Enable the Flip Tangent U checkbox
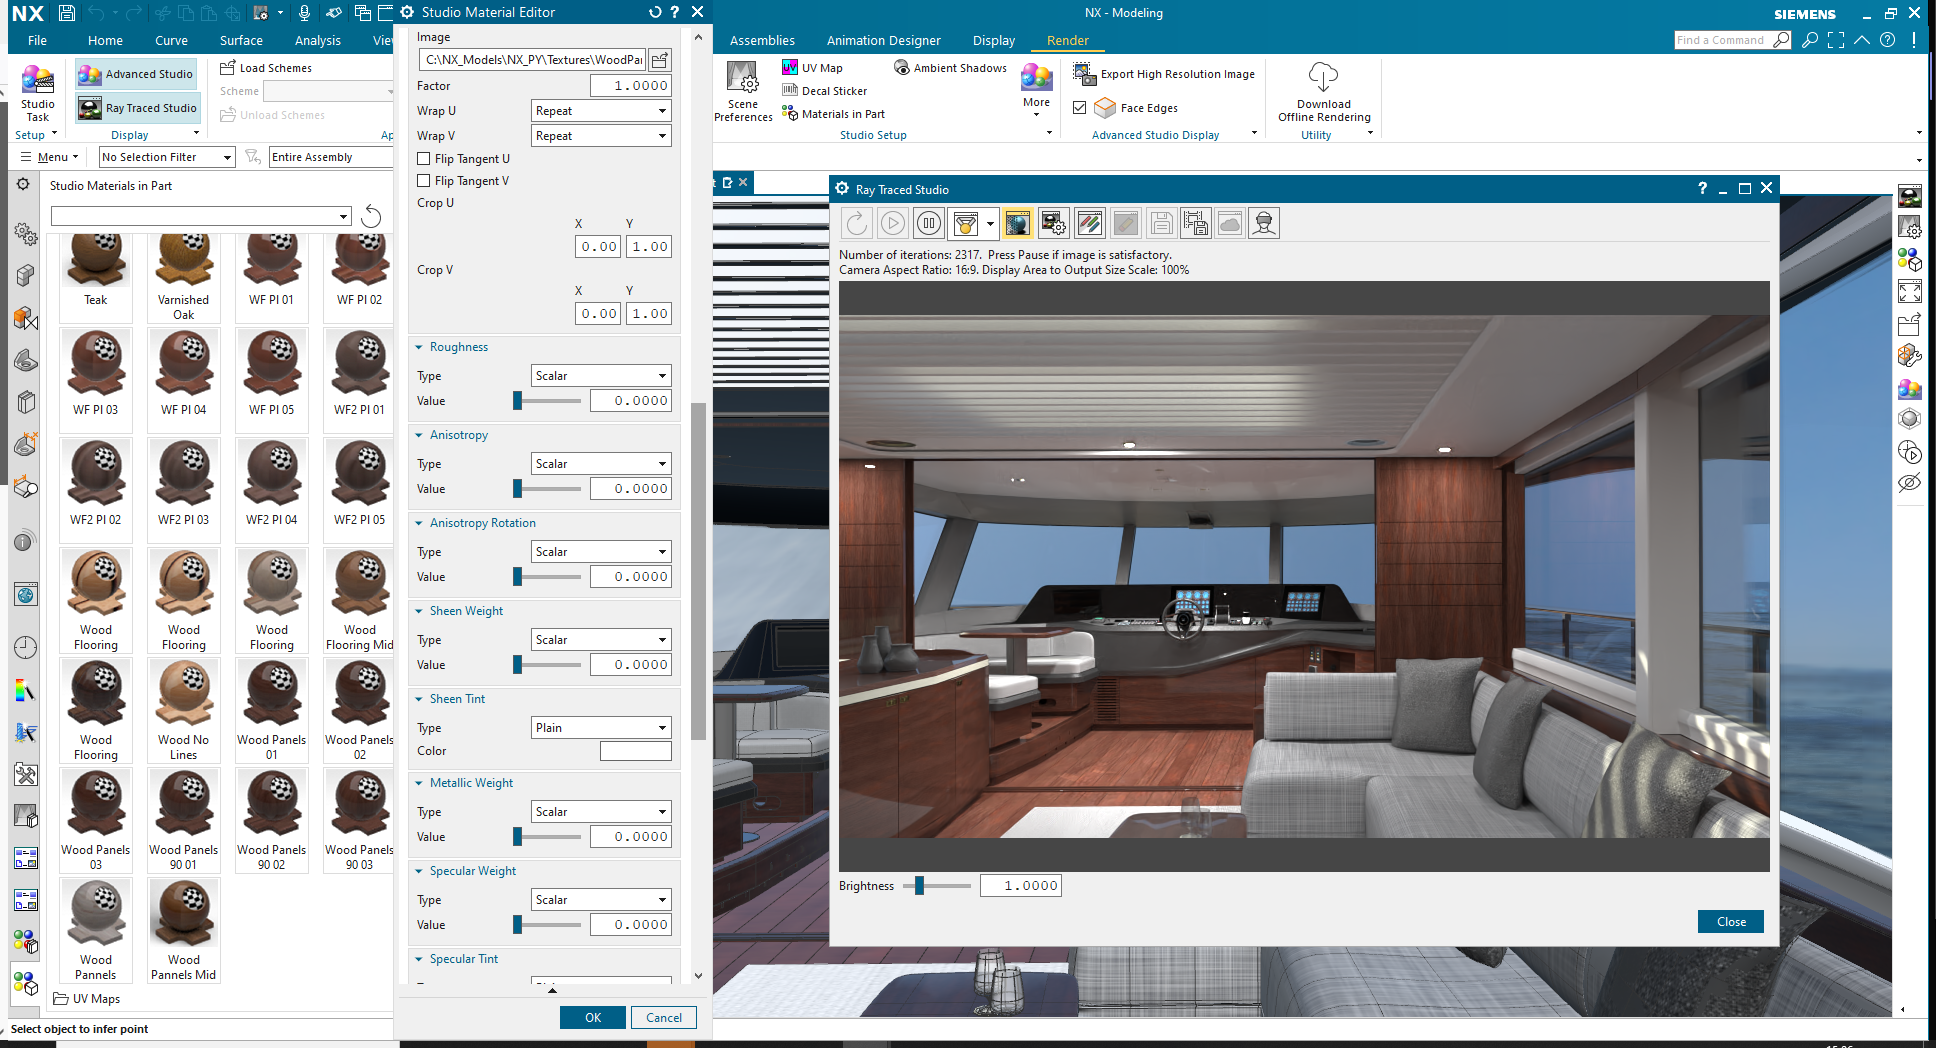Image resolution: width=1936 pixels, height=1048 pixels. [x=424, y=158]
